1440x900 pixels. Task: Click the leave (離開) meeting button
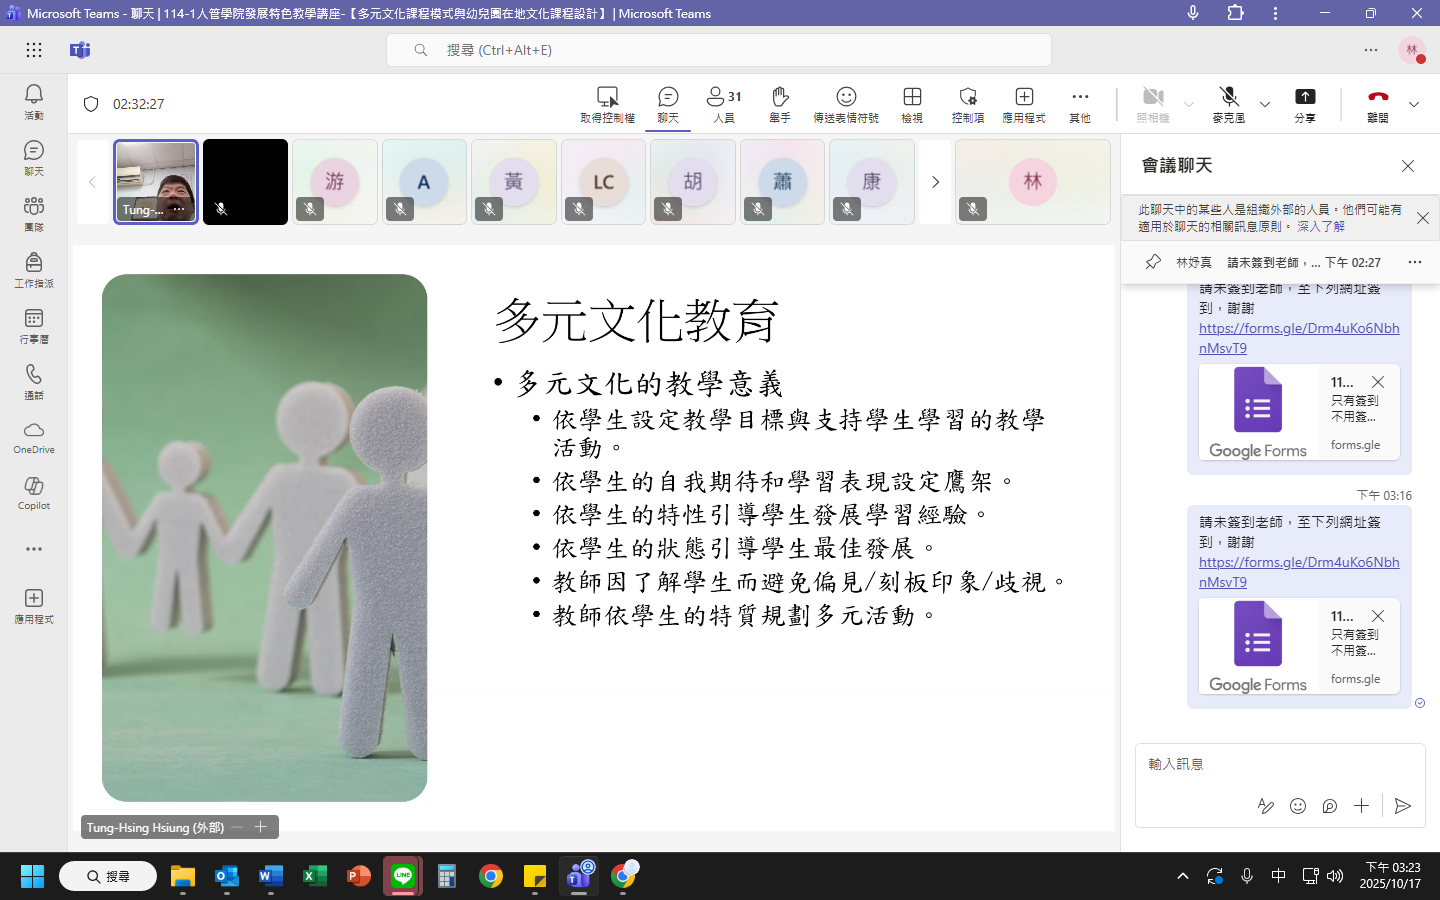[1378, 98]
